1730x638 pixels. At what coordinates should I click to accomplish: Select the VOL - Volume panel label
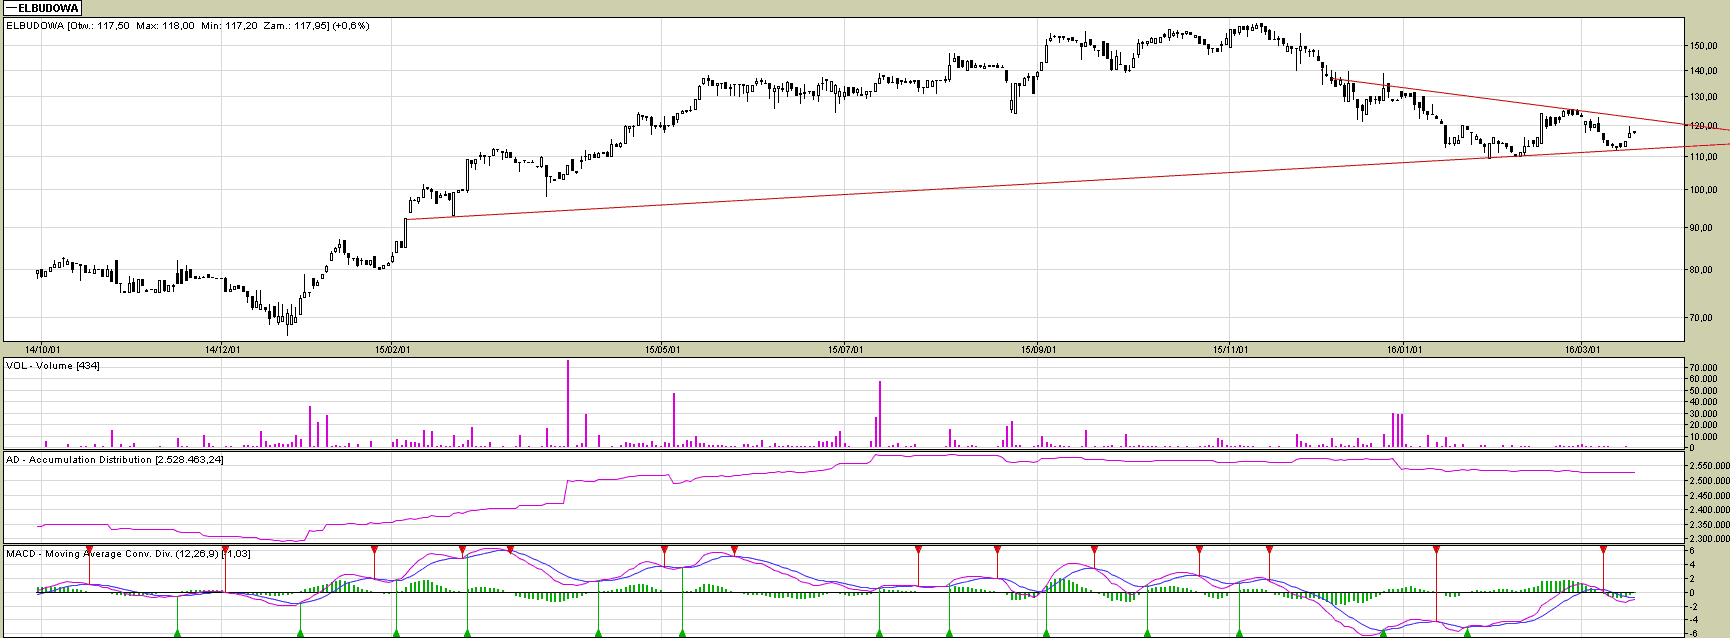point(53,366)
